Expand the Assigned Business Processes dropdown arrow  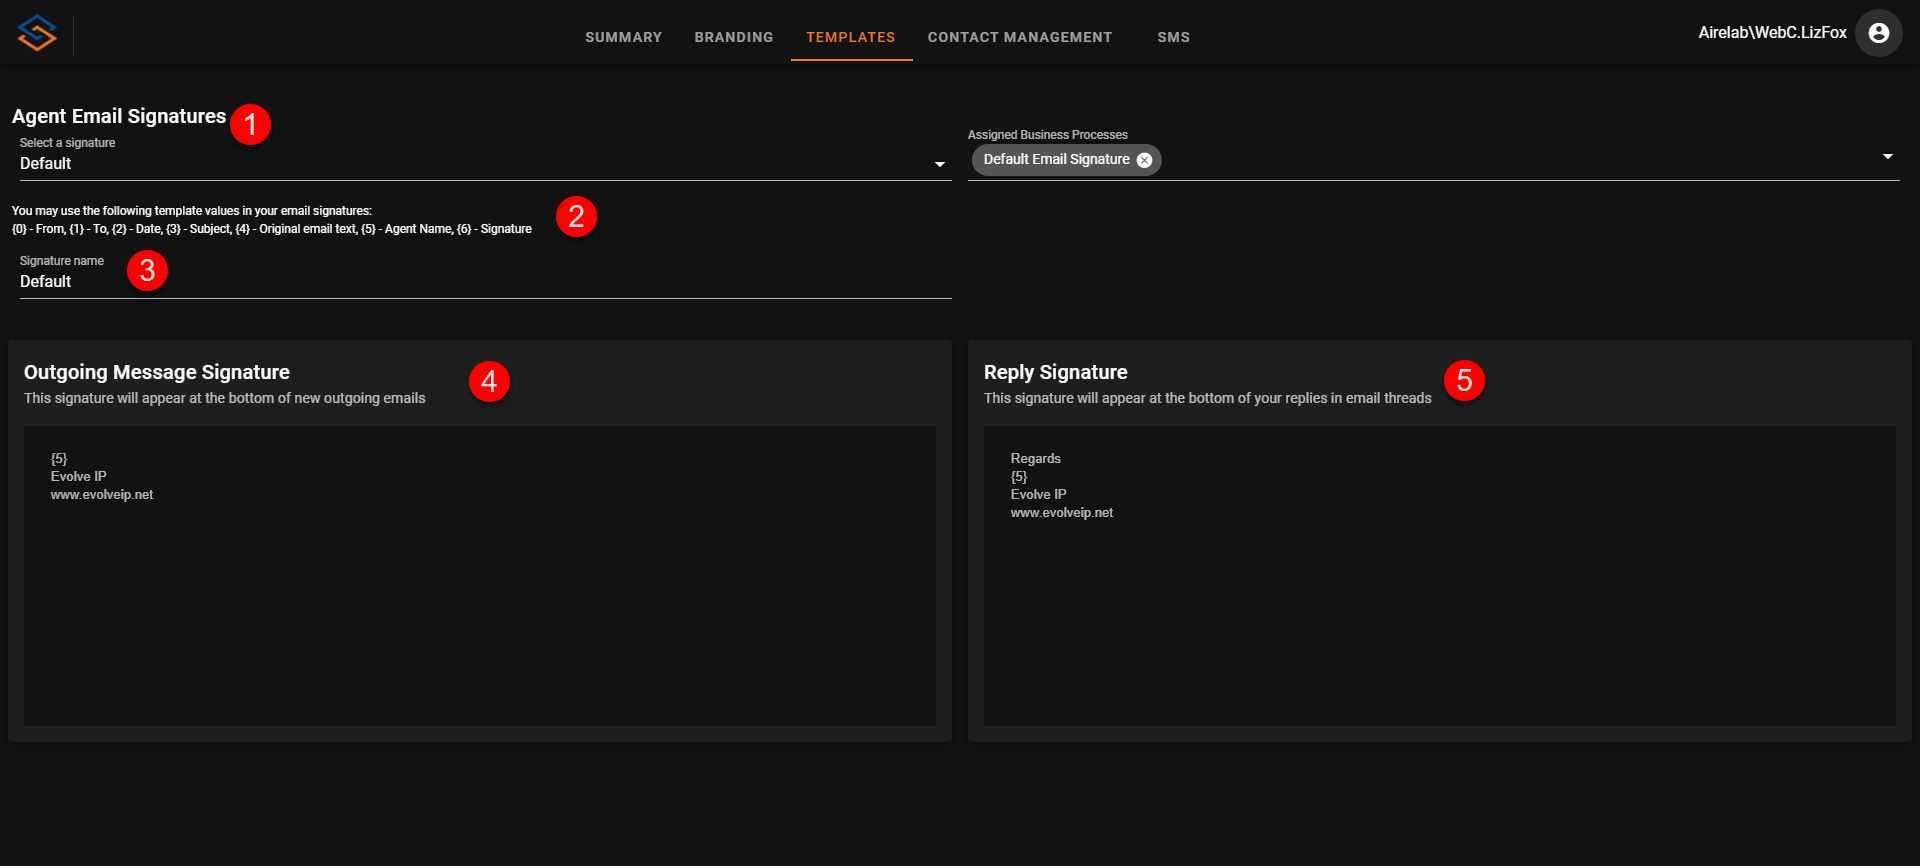[1887, 157]
